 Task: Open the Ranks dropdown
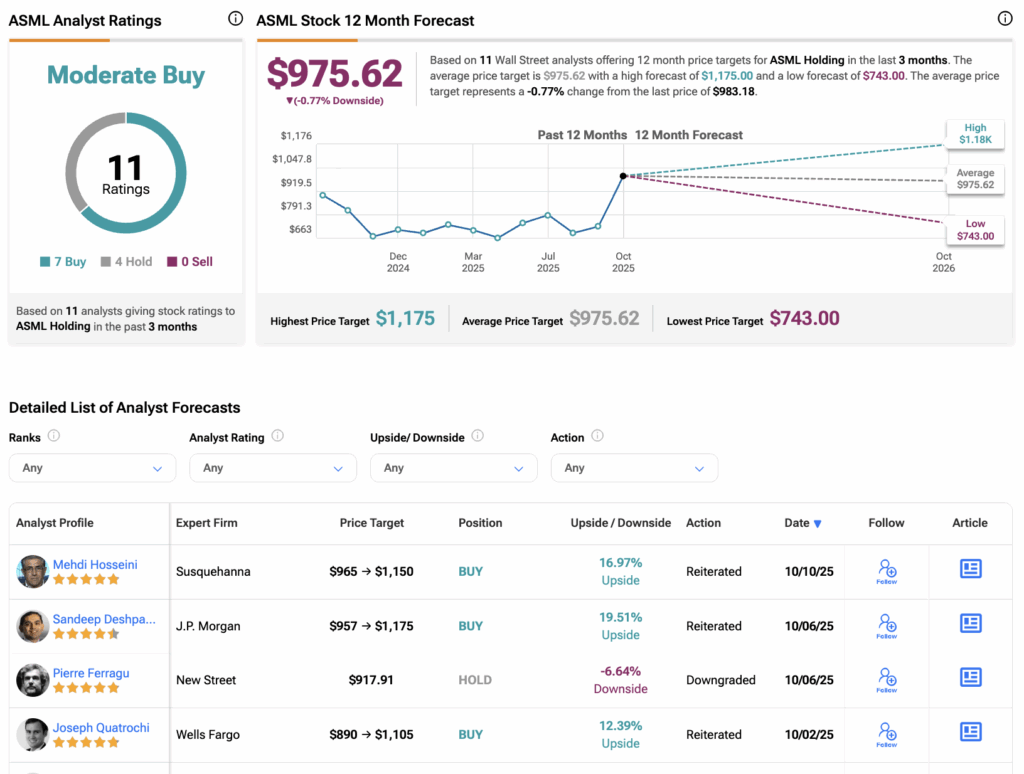pos(92,468)
